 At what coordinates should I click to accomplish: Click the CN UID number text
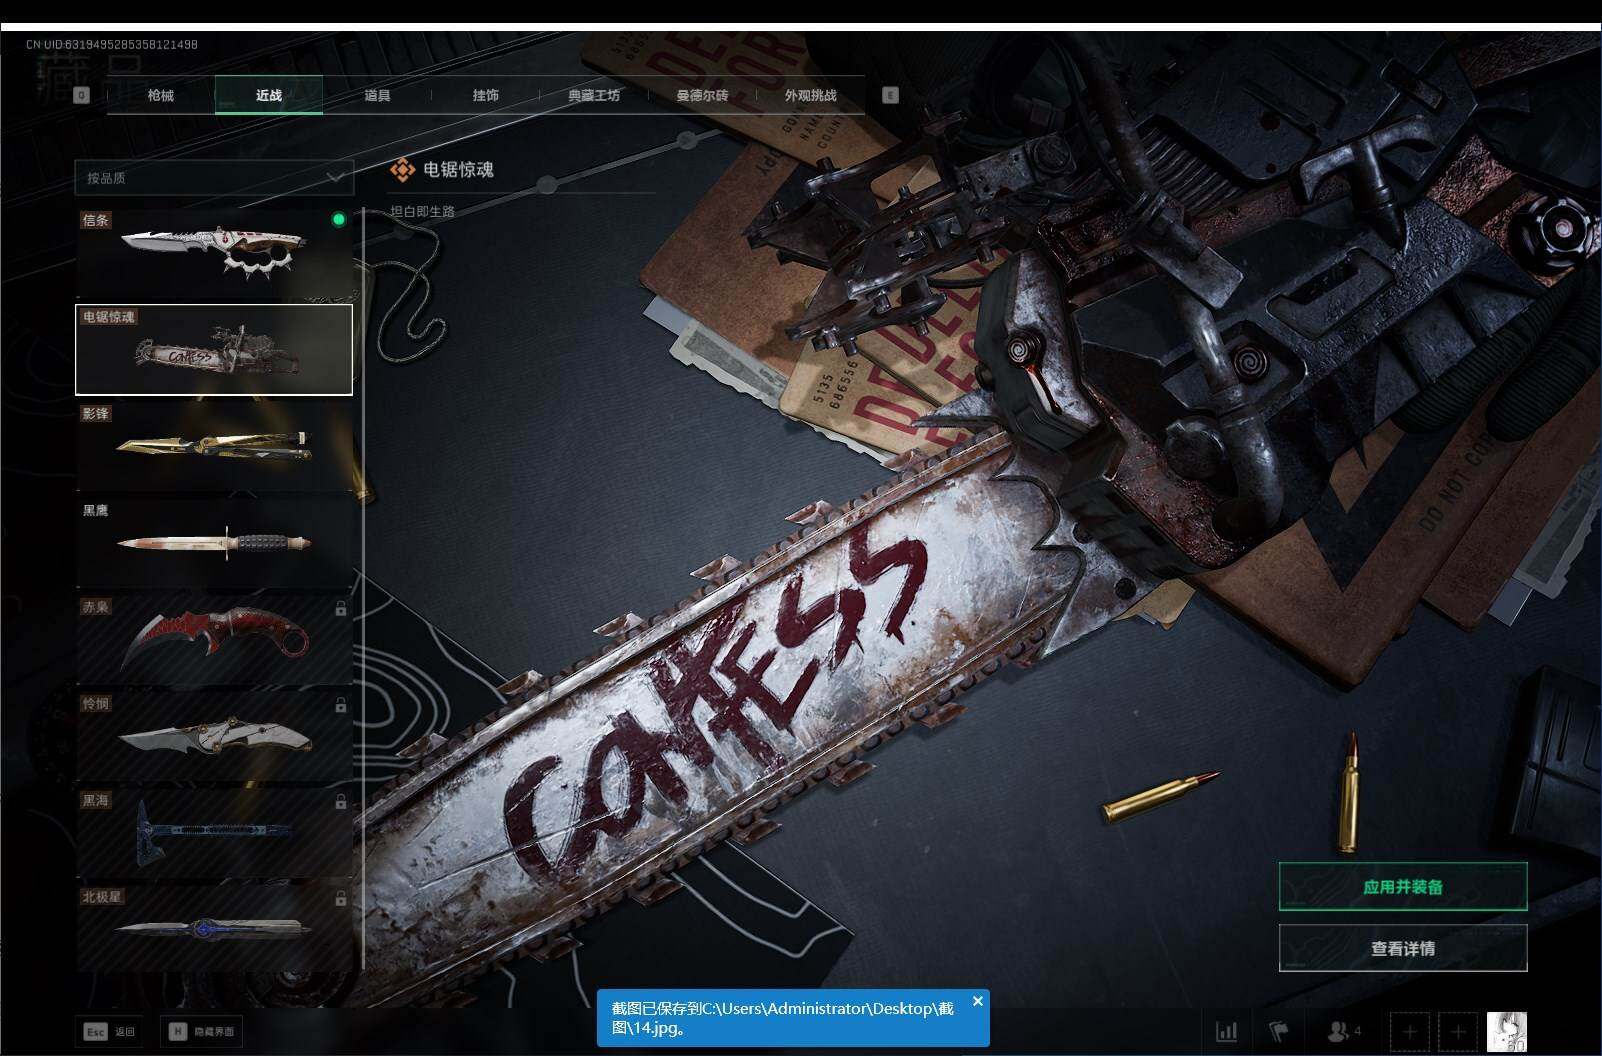click(112, 45)
